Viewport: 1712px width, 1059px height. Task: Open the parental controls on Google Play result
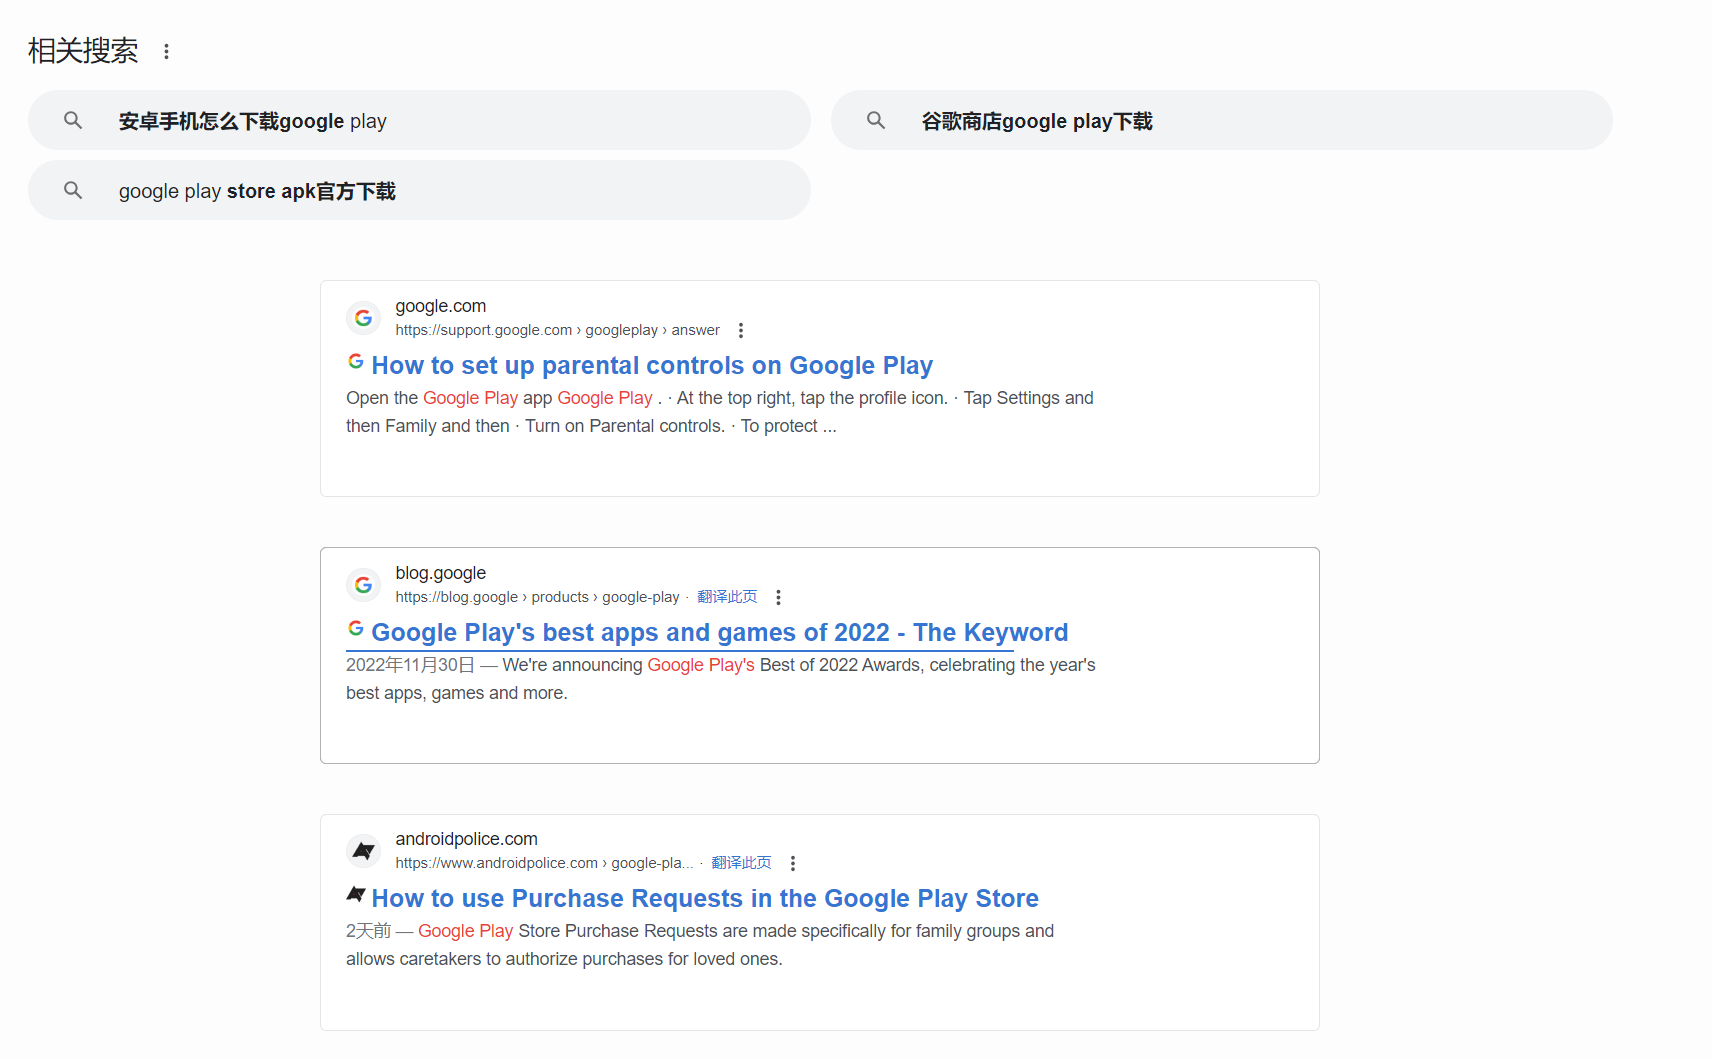tap(651, 365)
